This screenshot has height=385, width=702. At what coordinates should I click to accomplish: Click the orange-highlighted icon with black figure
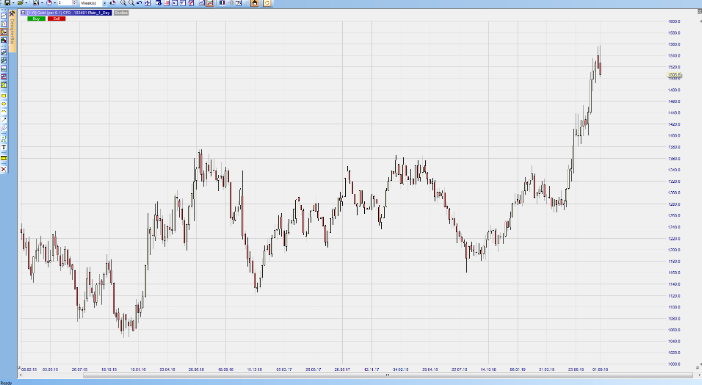[x=254, y=3]
